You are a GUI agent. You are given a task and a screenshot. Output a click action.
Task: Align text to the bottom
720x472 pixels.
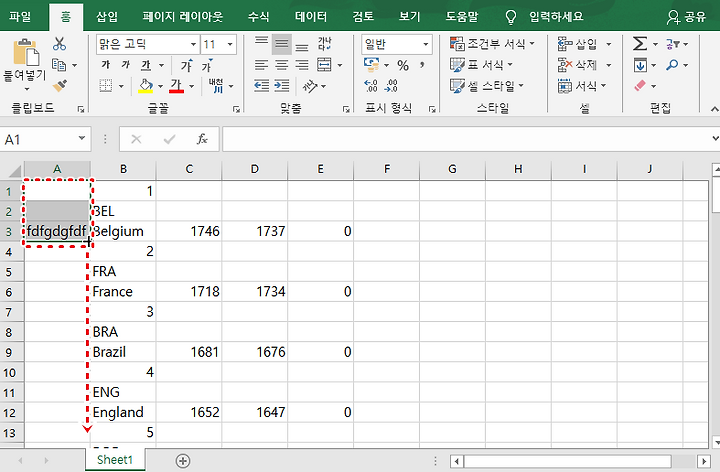tap(302, 46)
